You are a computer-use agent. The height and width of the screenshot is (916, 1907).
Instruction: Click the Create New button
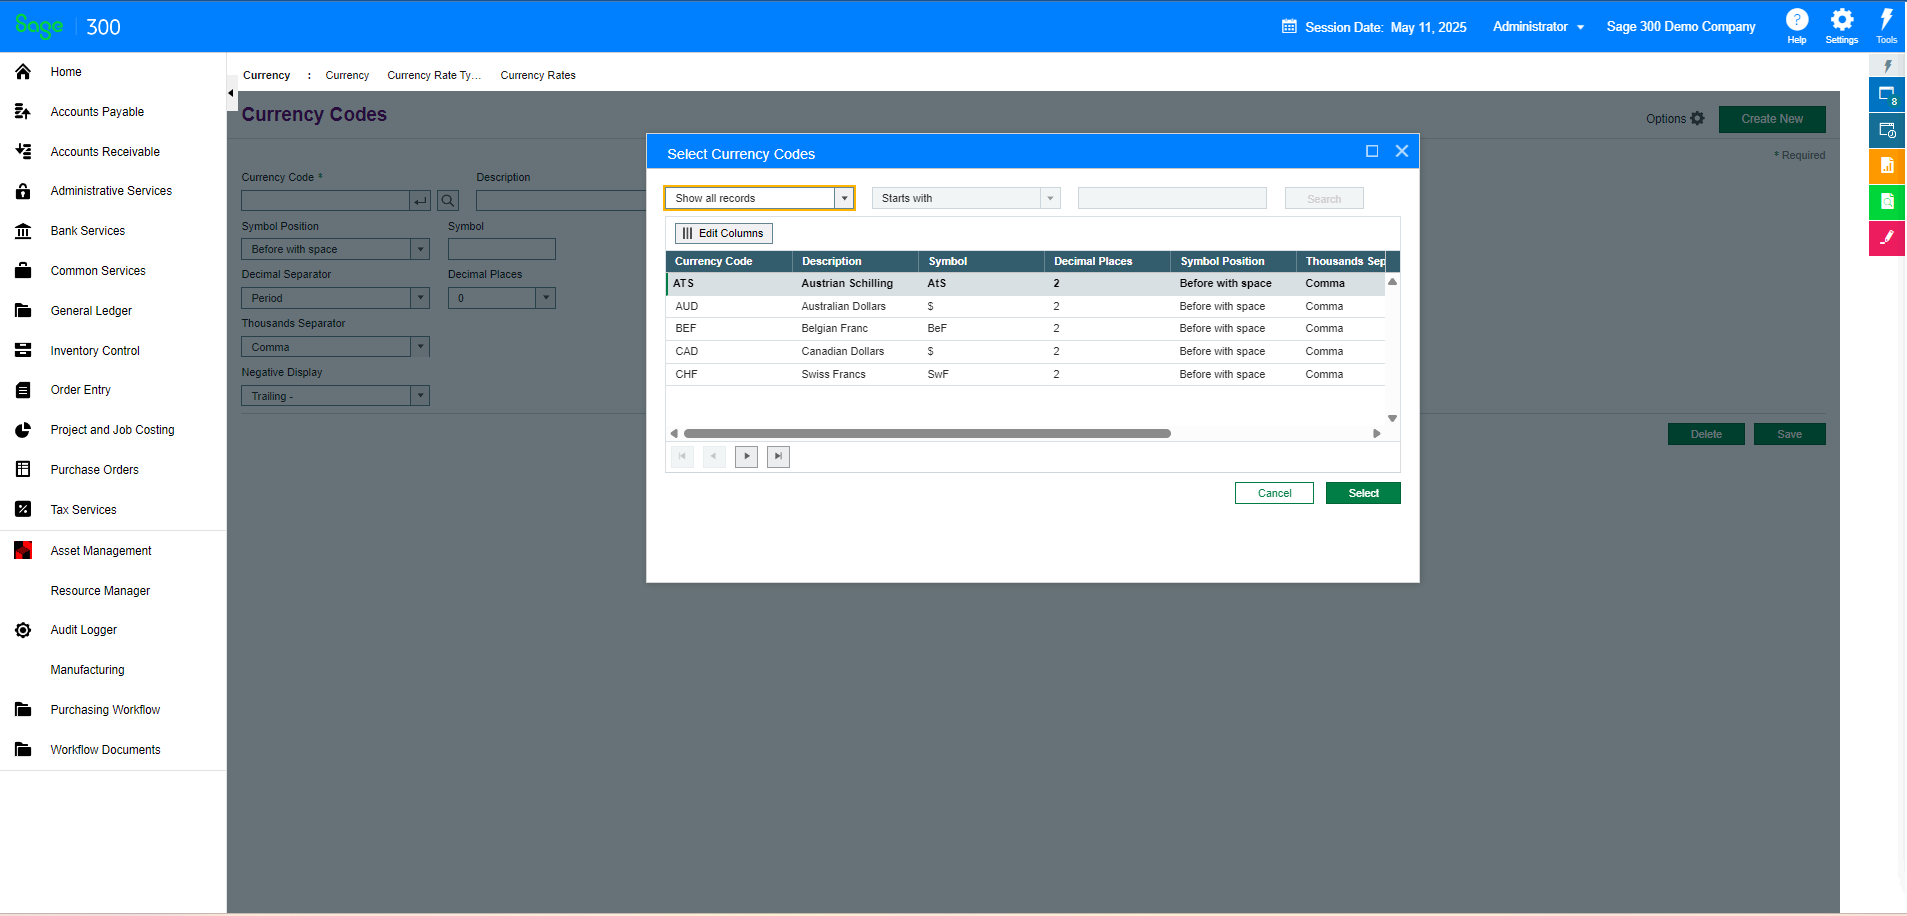coord(1772,119)
